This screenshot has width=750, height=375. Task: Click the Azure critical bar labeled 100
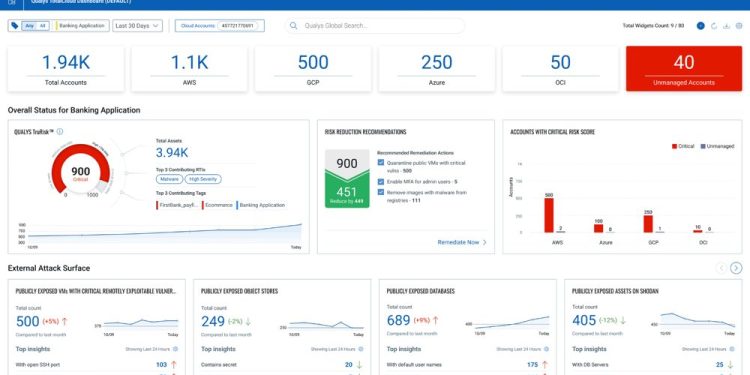pos(598,229)
